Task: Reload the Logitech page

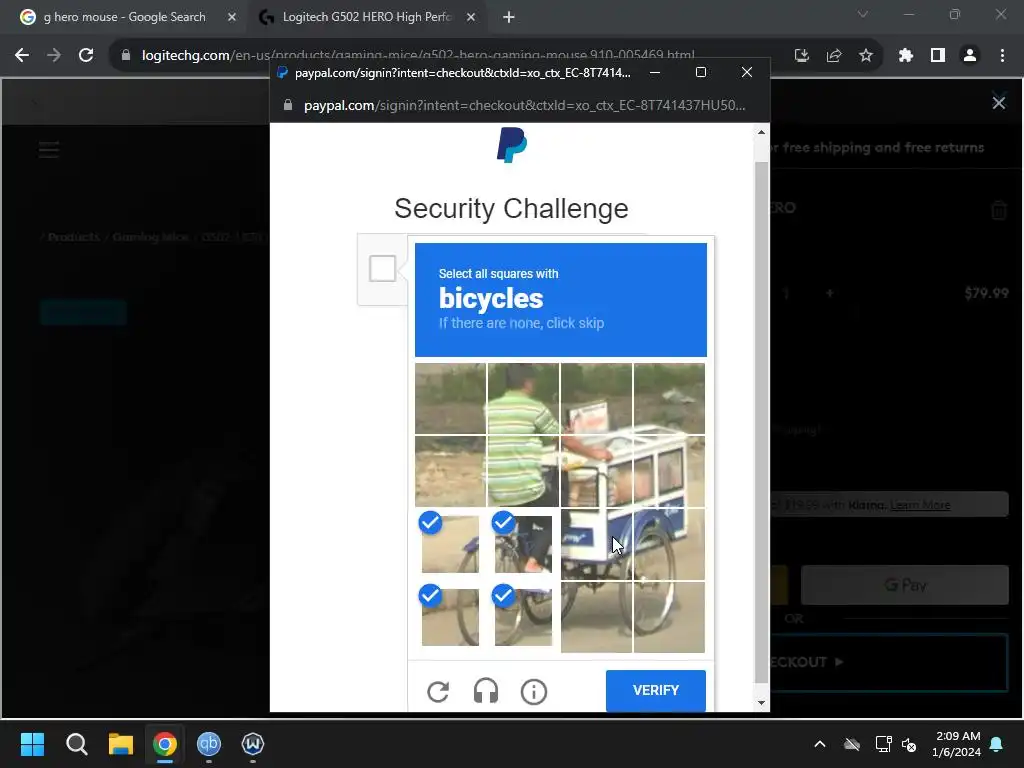Action: 86,56
